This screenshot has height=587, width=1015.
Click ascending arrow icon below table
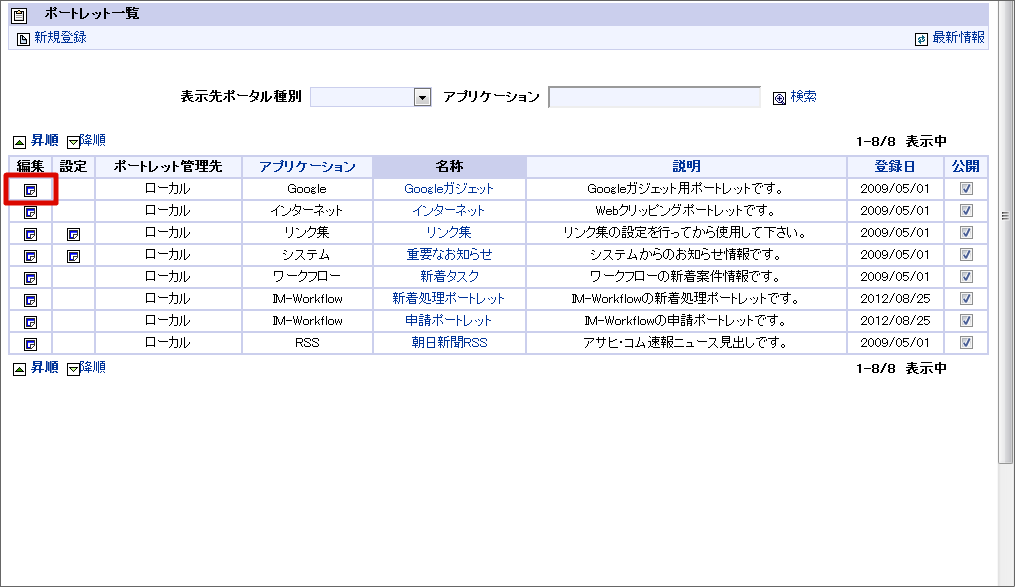(19, 369)
